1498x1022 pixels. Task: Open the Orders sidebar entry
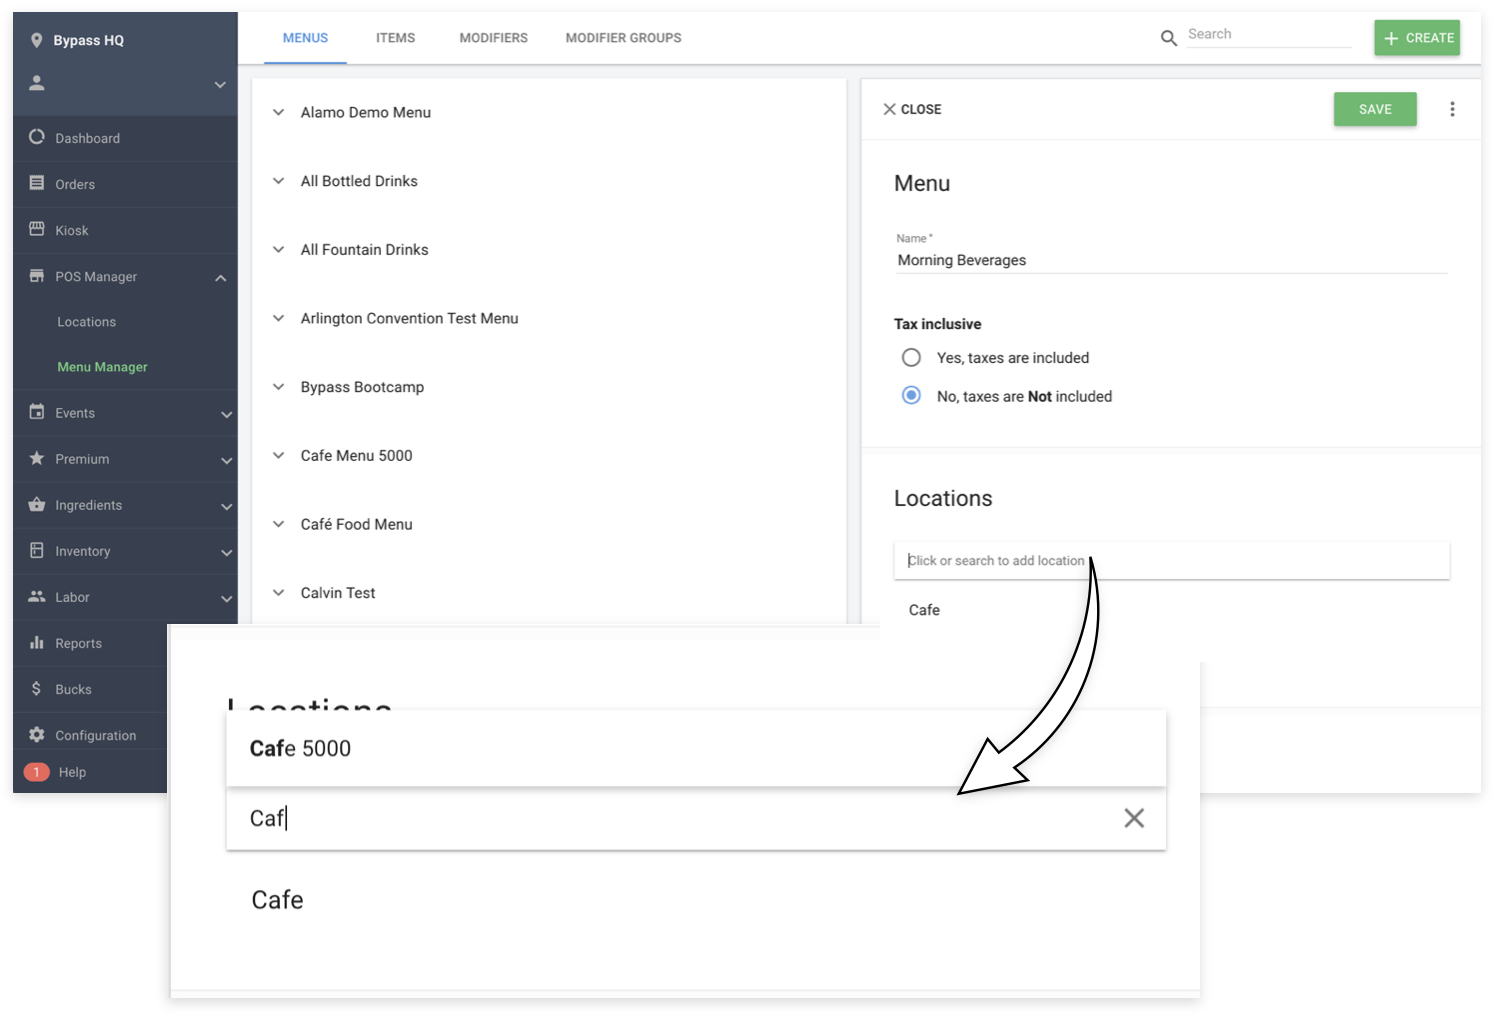point(125,184)
